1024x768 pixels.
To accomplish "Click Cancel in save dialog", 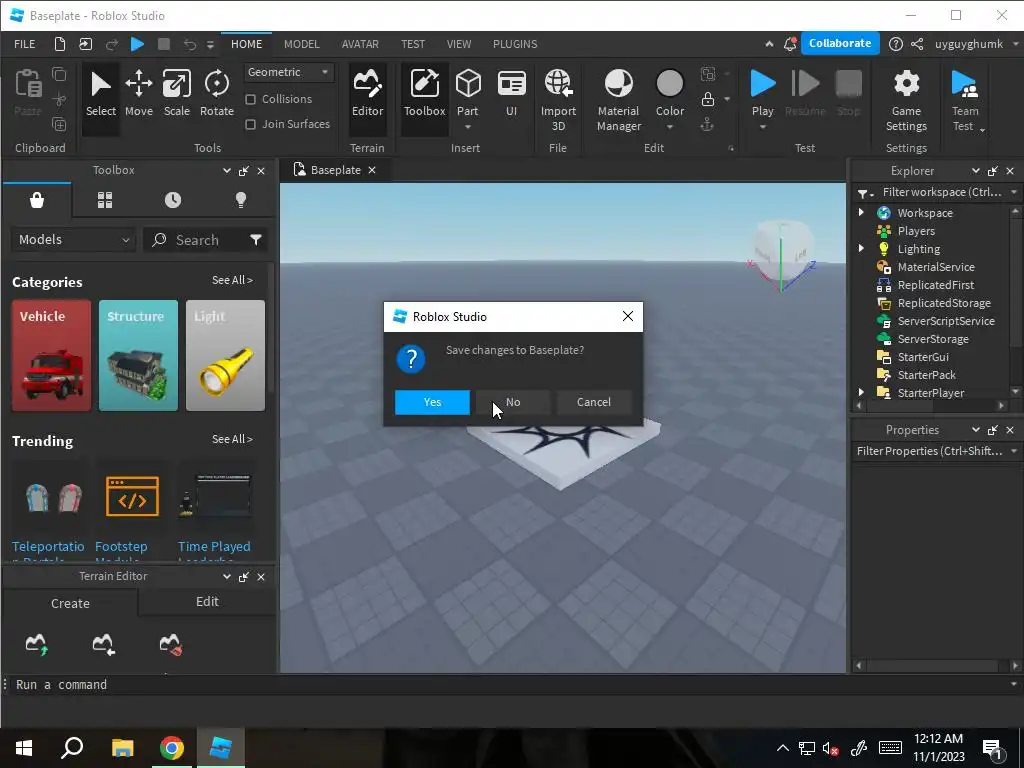I will tap(594, 402).
